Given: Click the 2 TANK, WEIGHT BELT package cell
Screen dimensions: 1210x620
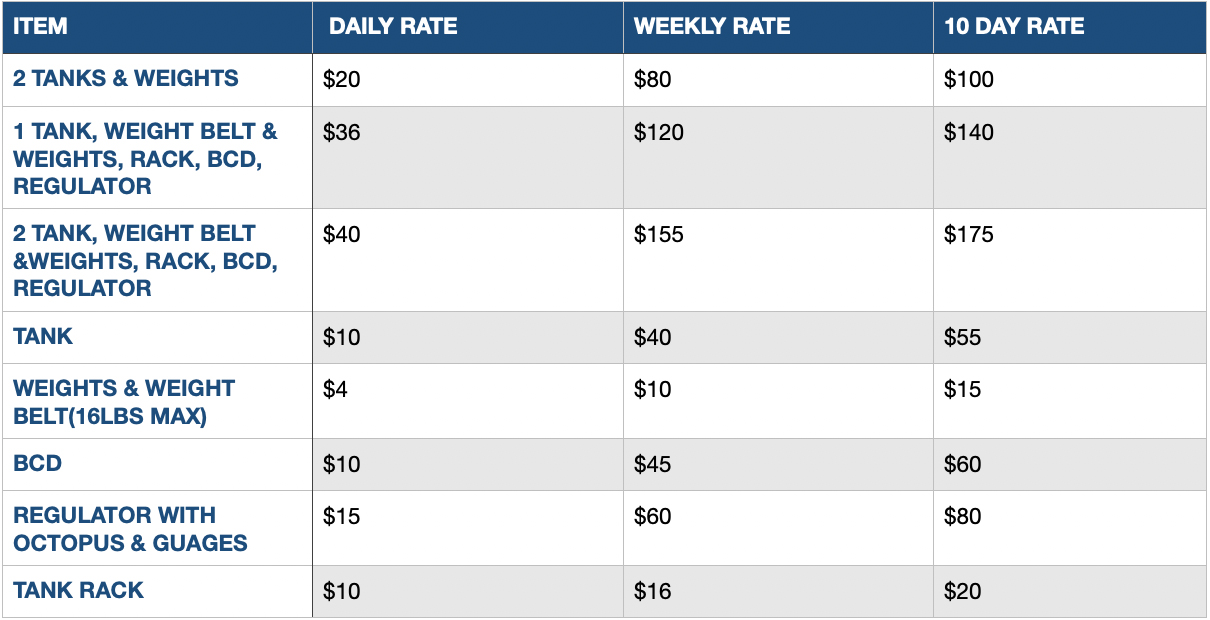Looking at the screenshot, I should [145, 260].
